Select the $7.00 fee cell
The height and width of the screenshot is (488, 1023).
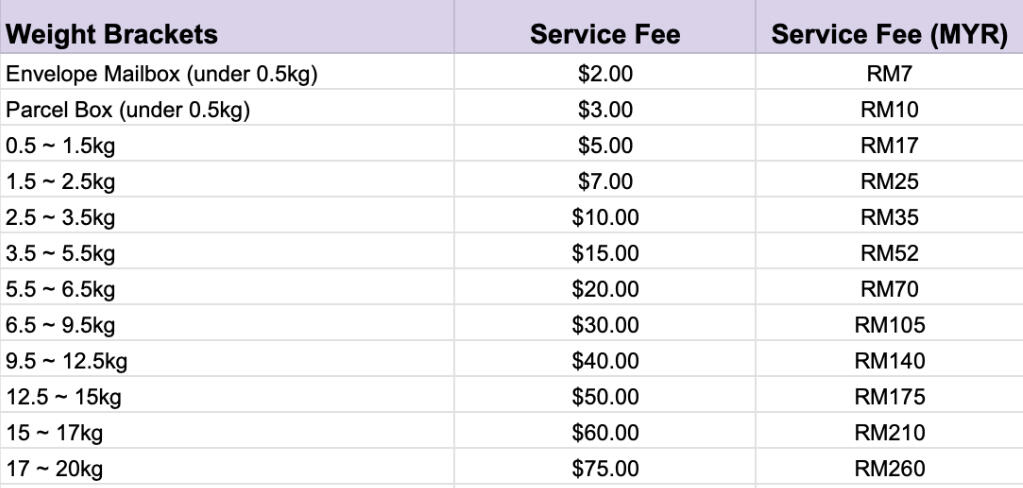[x=605, y=181]
